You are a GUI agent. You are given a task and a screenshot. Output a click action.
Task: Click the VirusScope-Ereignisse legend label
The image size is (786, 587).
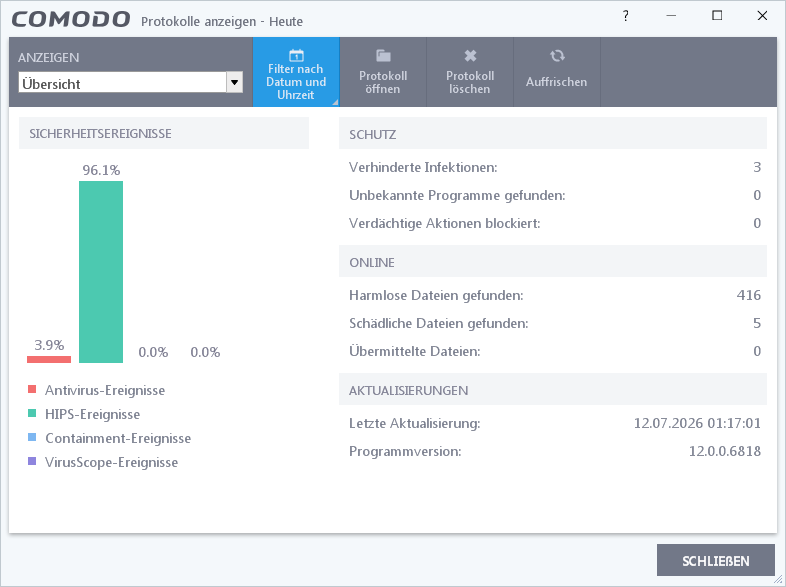click(111, 462)
